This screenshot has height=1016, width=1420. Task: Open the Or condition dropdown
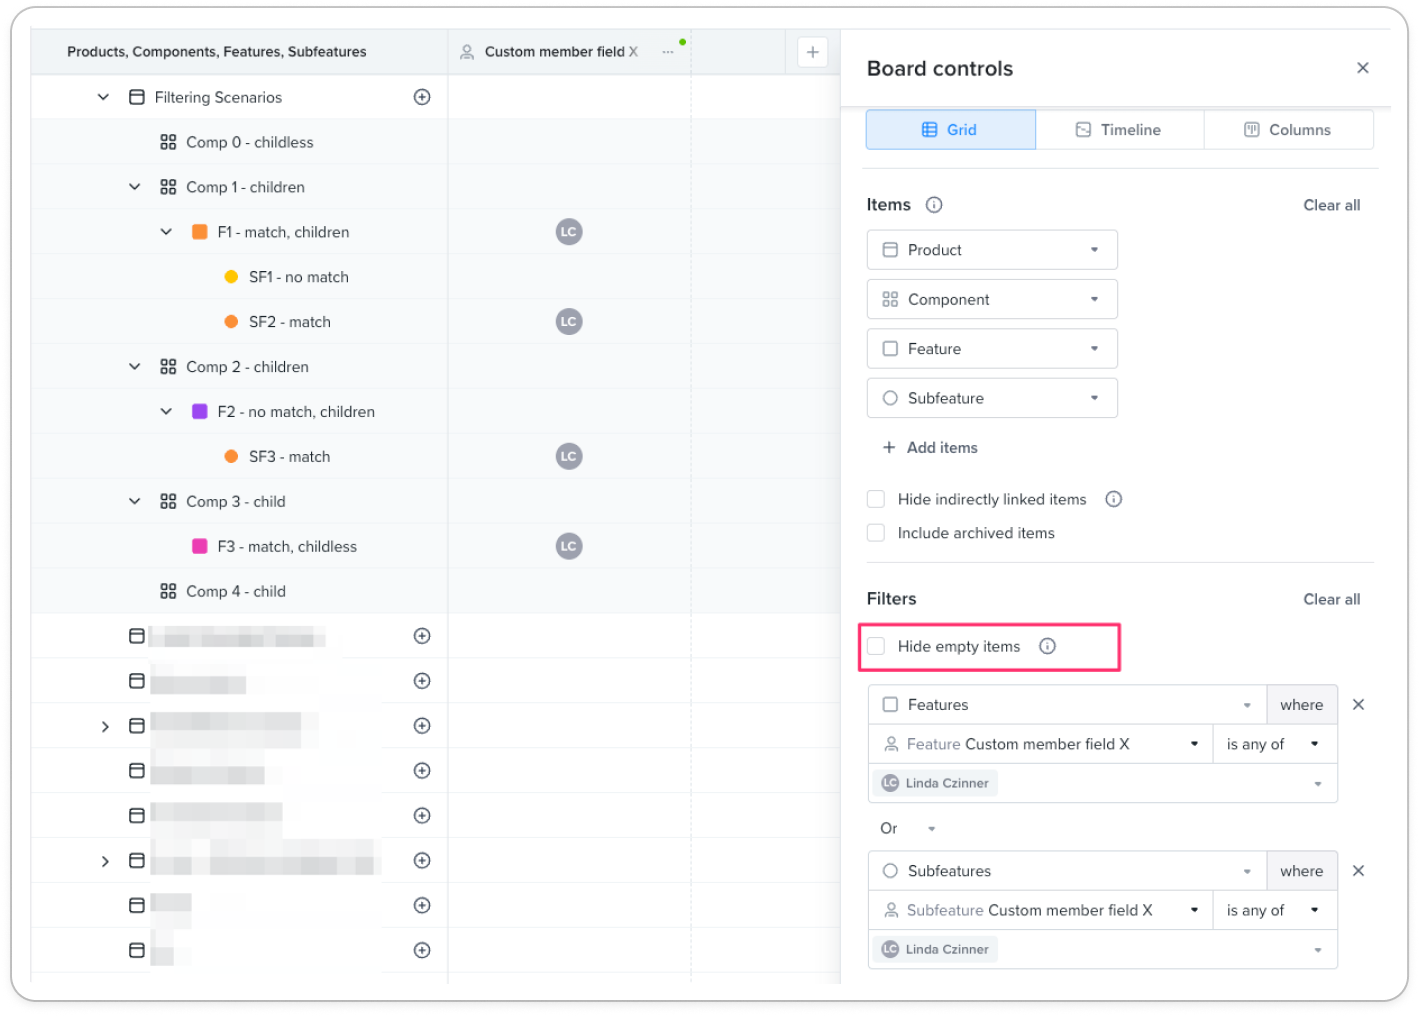908,828
